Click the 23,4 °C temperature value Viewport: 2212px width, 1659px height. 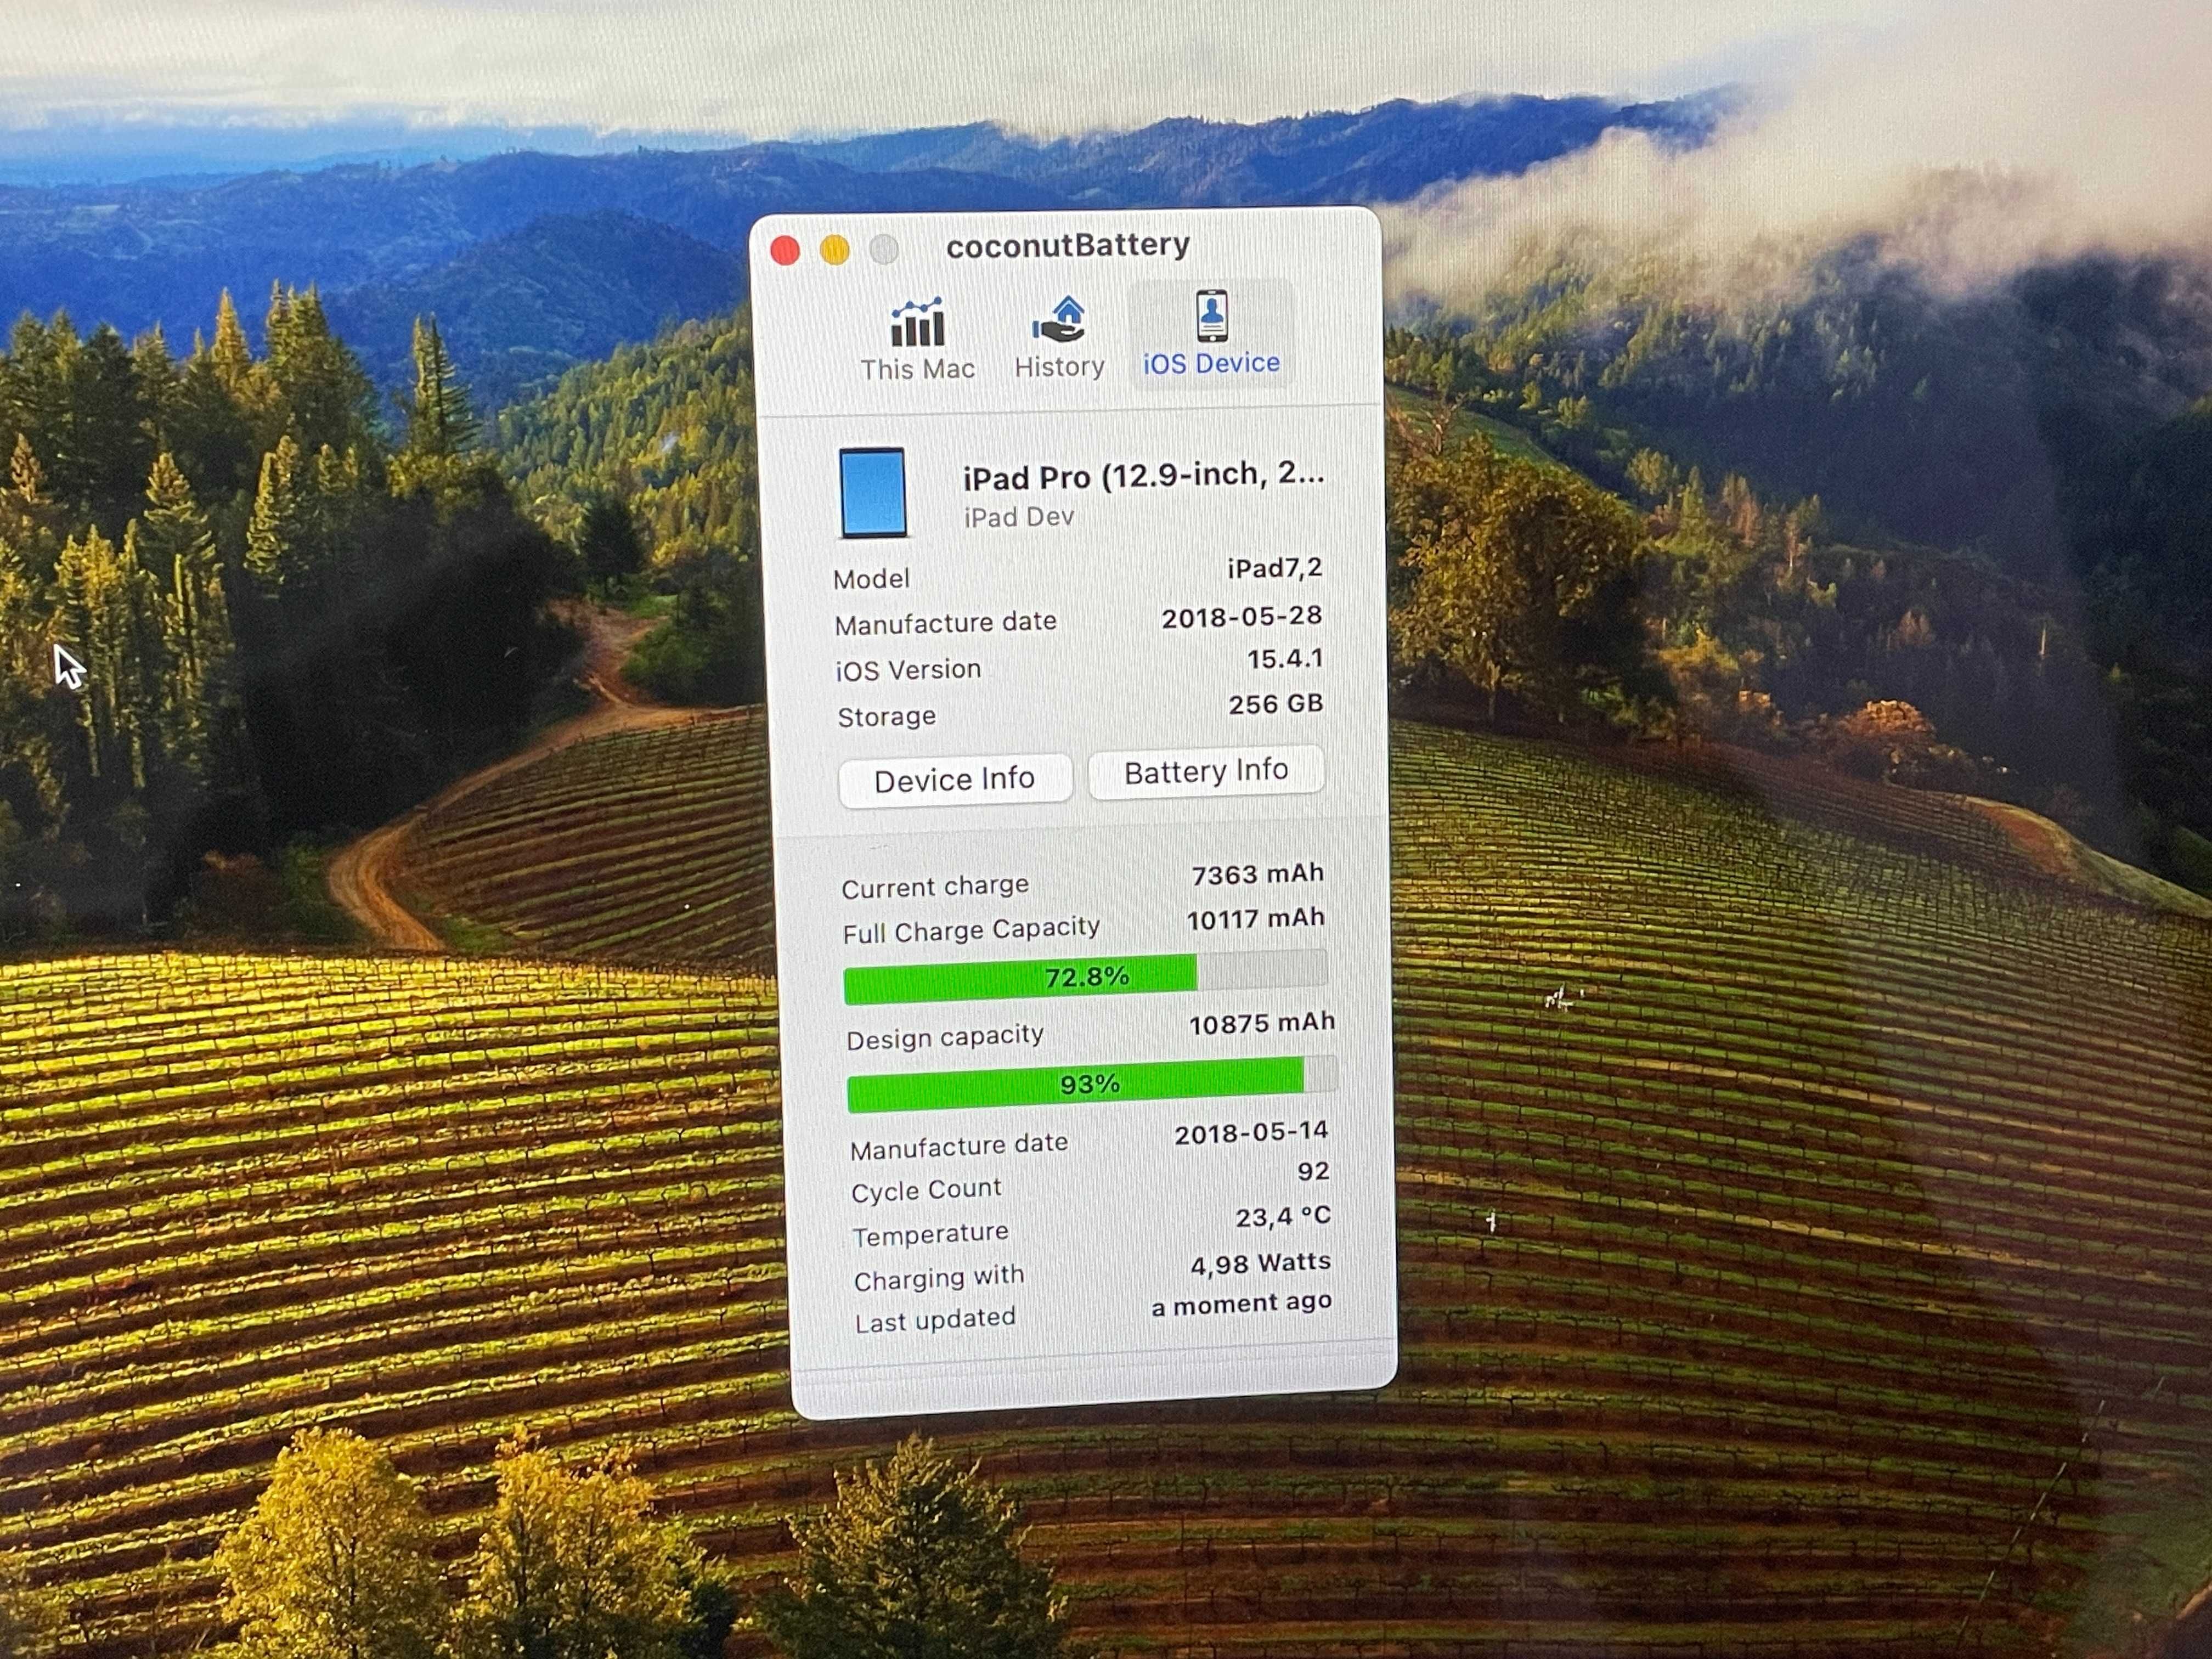click(x=1283, y=1217)
